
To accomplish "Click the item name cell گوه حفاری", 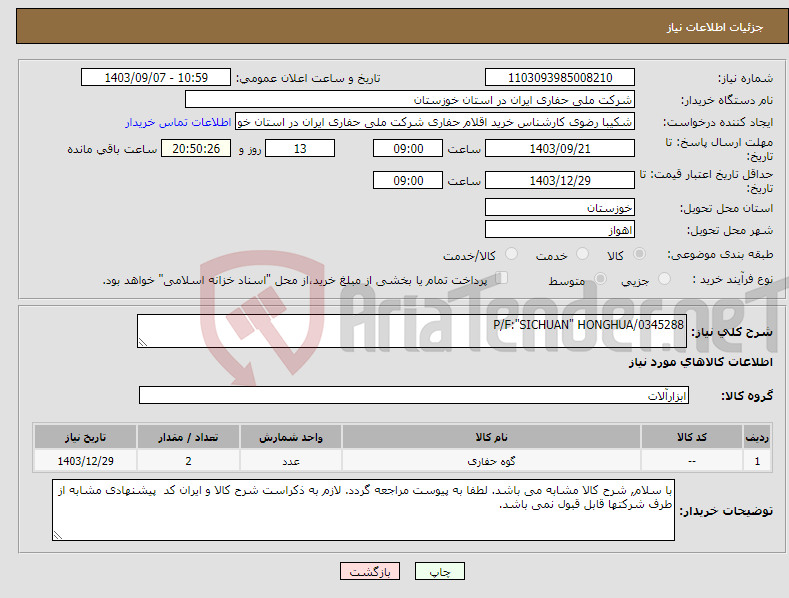I will pyautogui.click(x=491, y=461).
